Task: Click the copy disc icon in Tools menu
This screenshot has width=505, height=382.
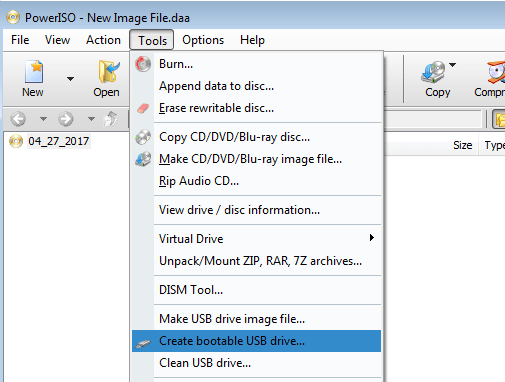Action: pos(143,137)
